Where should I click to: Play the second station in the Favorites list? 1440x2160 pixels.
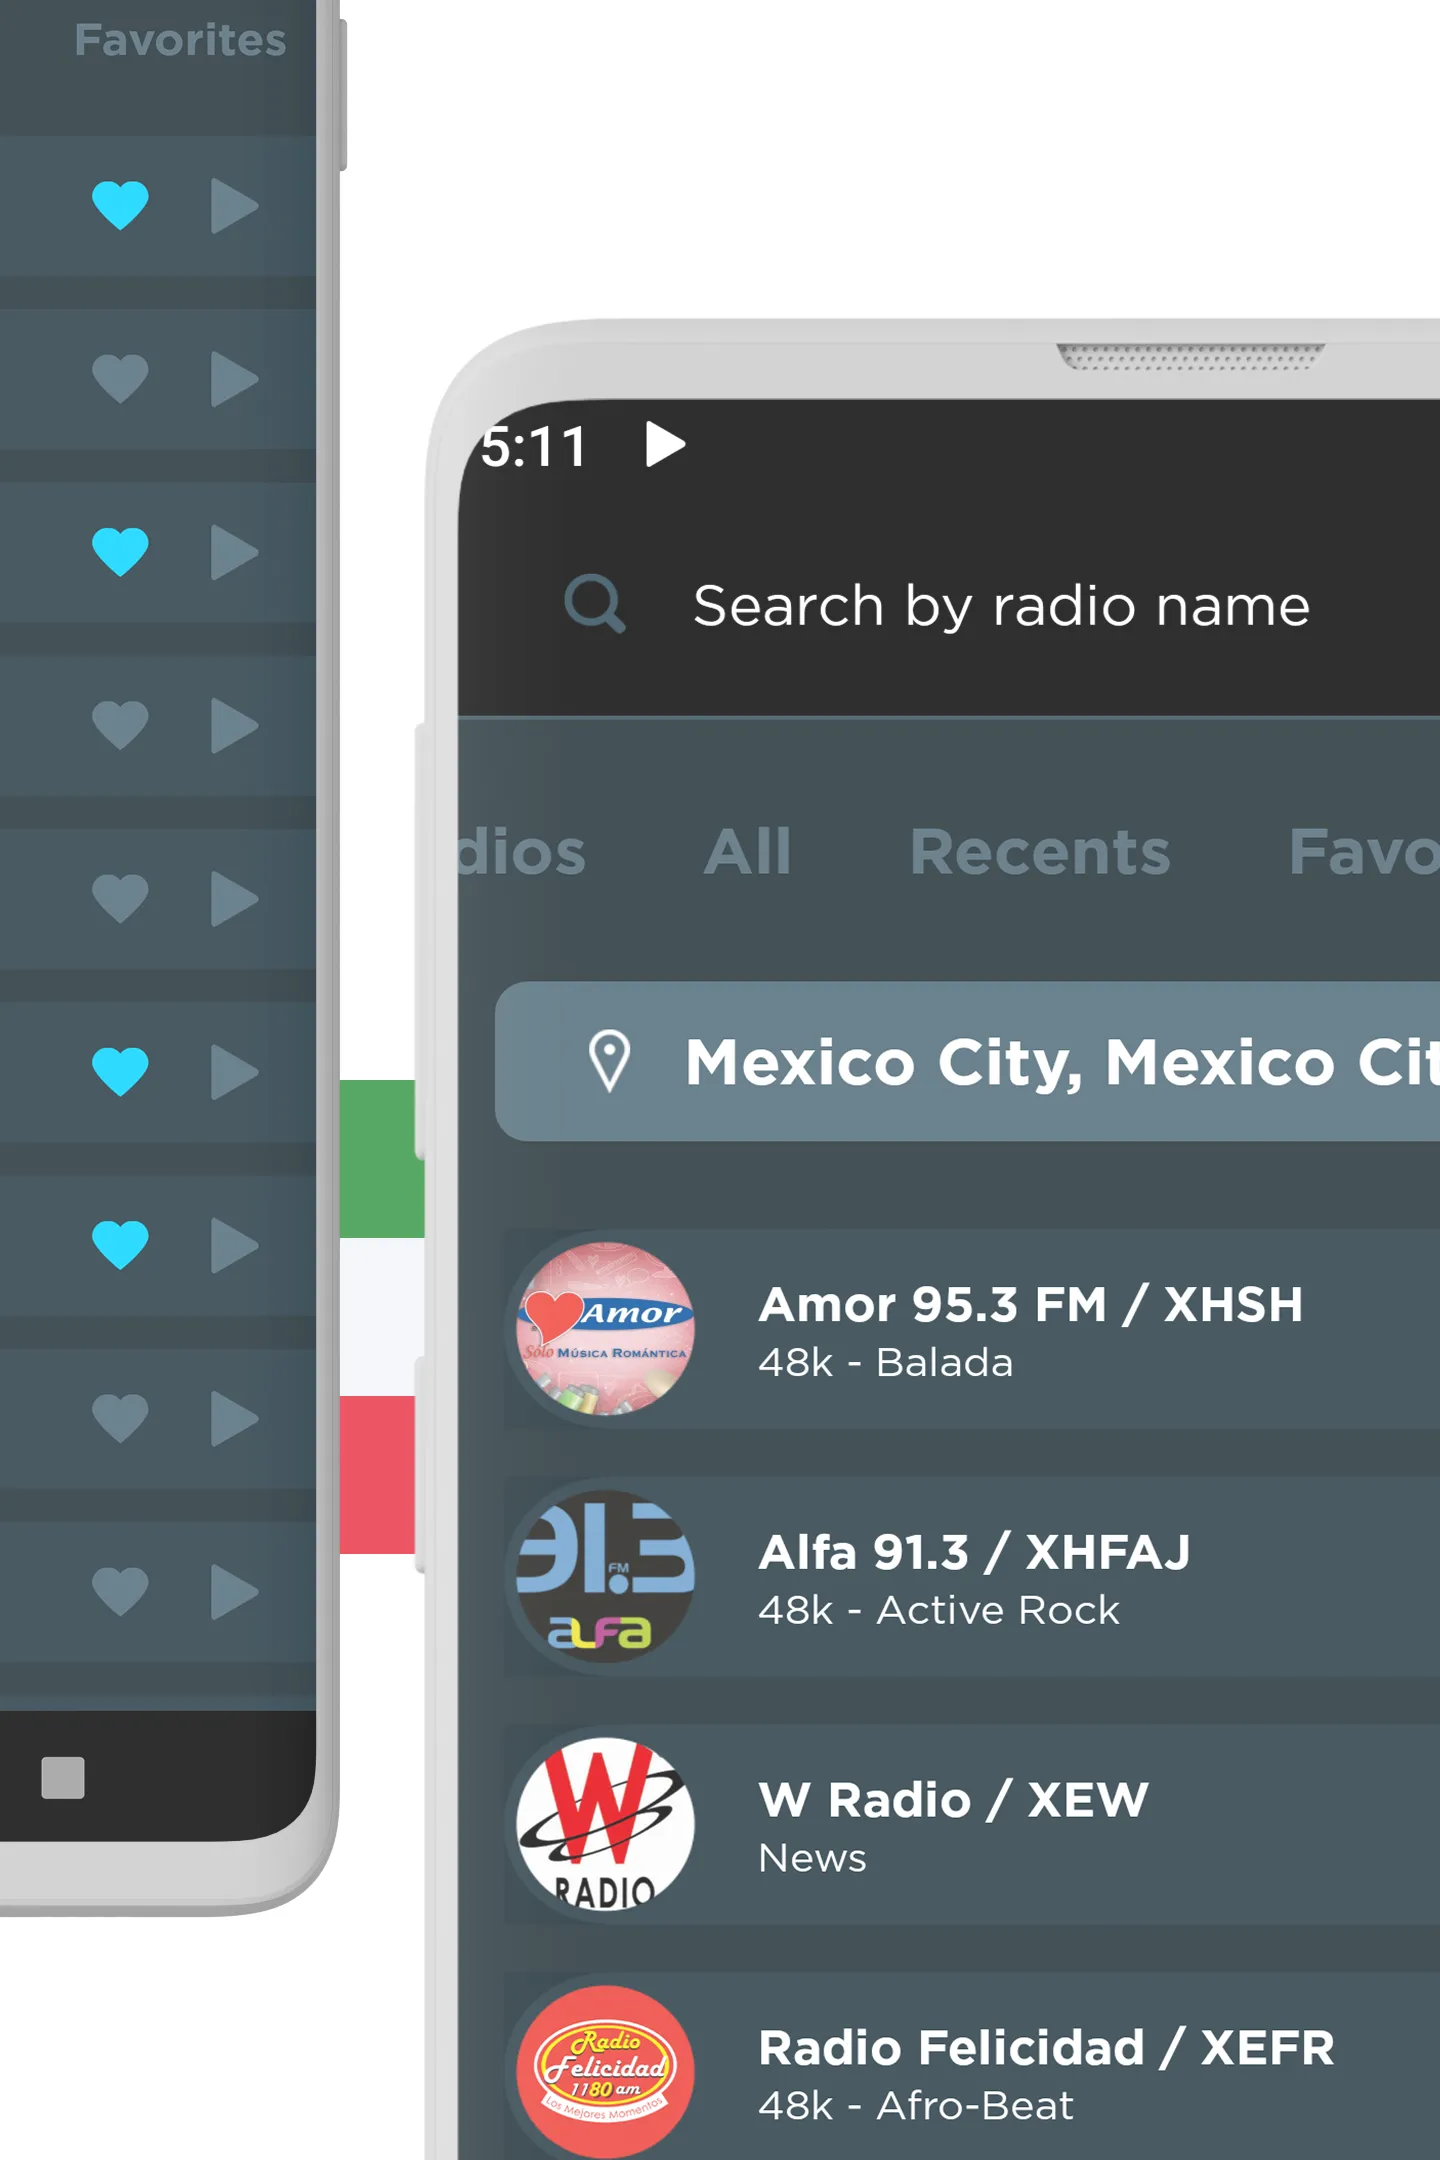pos(235,379)
